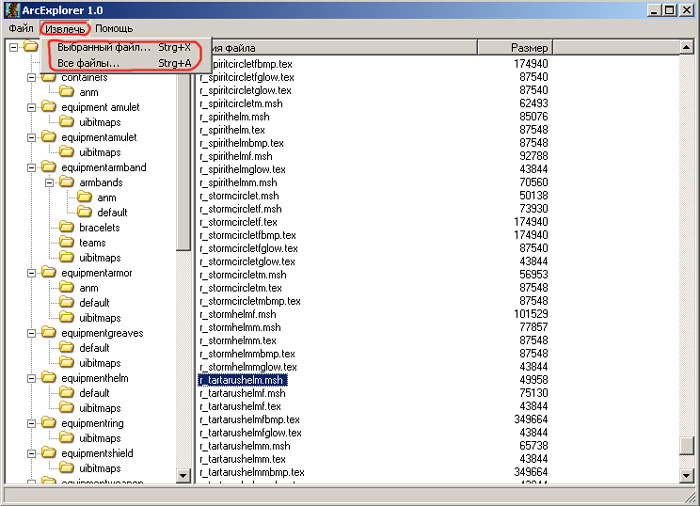Select the equipmentarmor folder icon

point(48,272)
